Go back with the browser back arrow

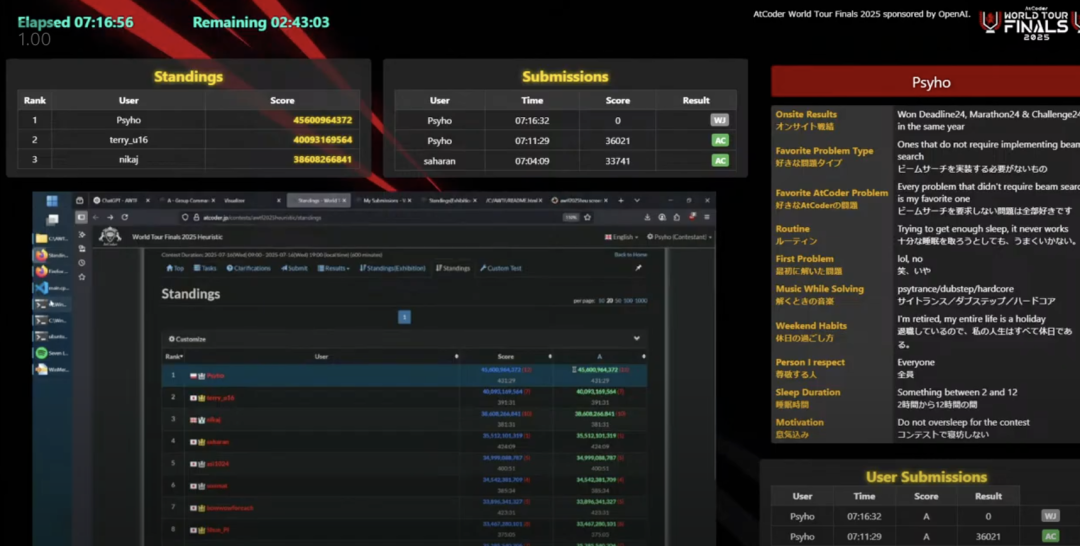[x=96, y=217]
